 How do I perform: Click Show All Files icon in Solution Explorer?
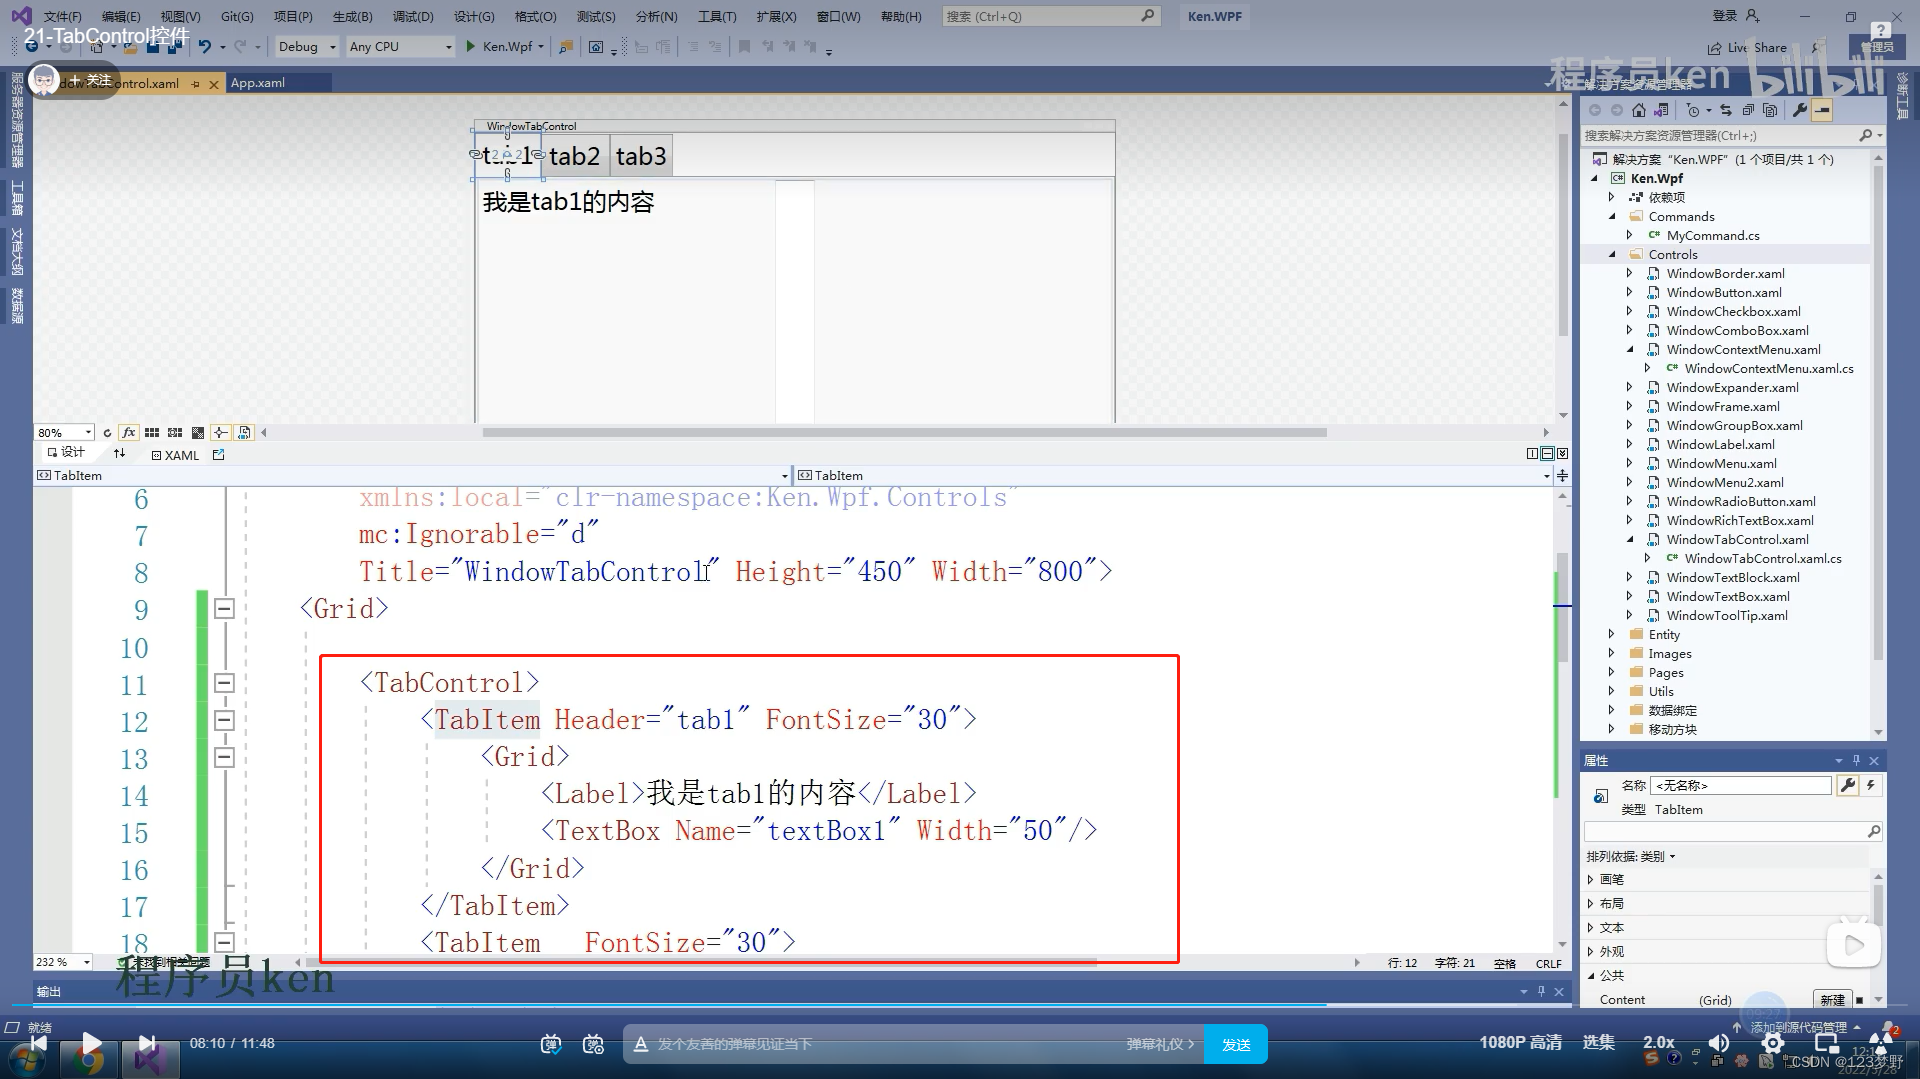(x=1771, y=110)
